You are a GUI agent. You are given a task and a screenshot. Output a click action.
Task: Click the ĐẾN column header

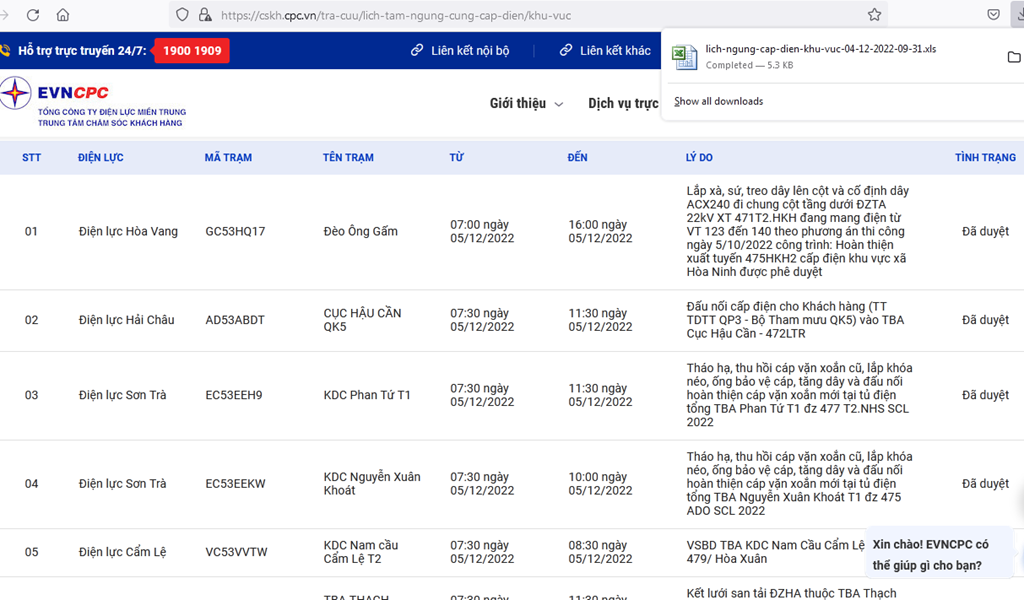coord(577,157)
